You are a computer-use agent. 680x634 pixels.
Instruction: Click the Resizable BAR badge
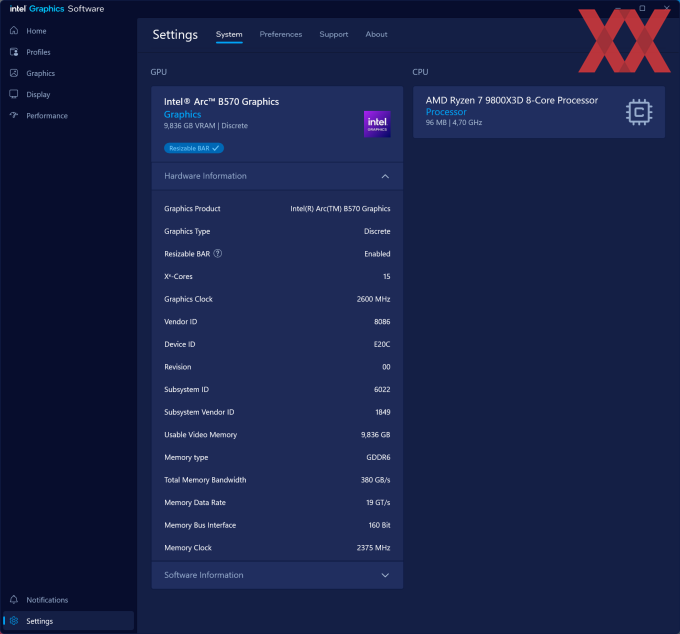tap(194, 148)
